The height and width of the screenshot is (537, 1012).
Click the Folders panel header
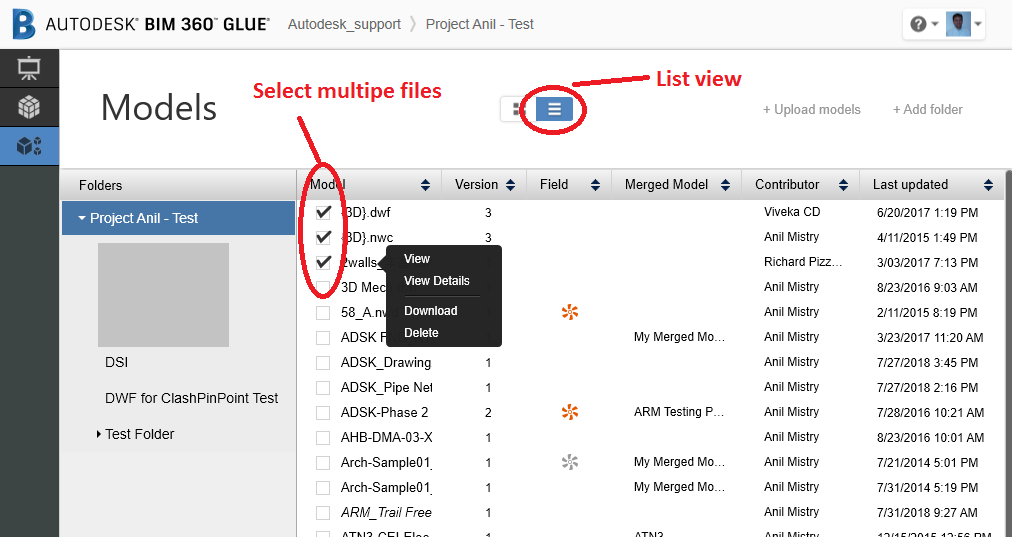(178, 185)
